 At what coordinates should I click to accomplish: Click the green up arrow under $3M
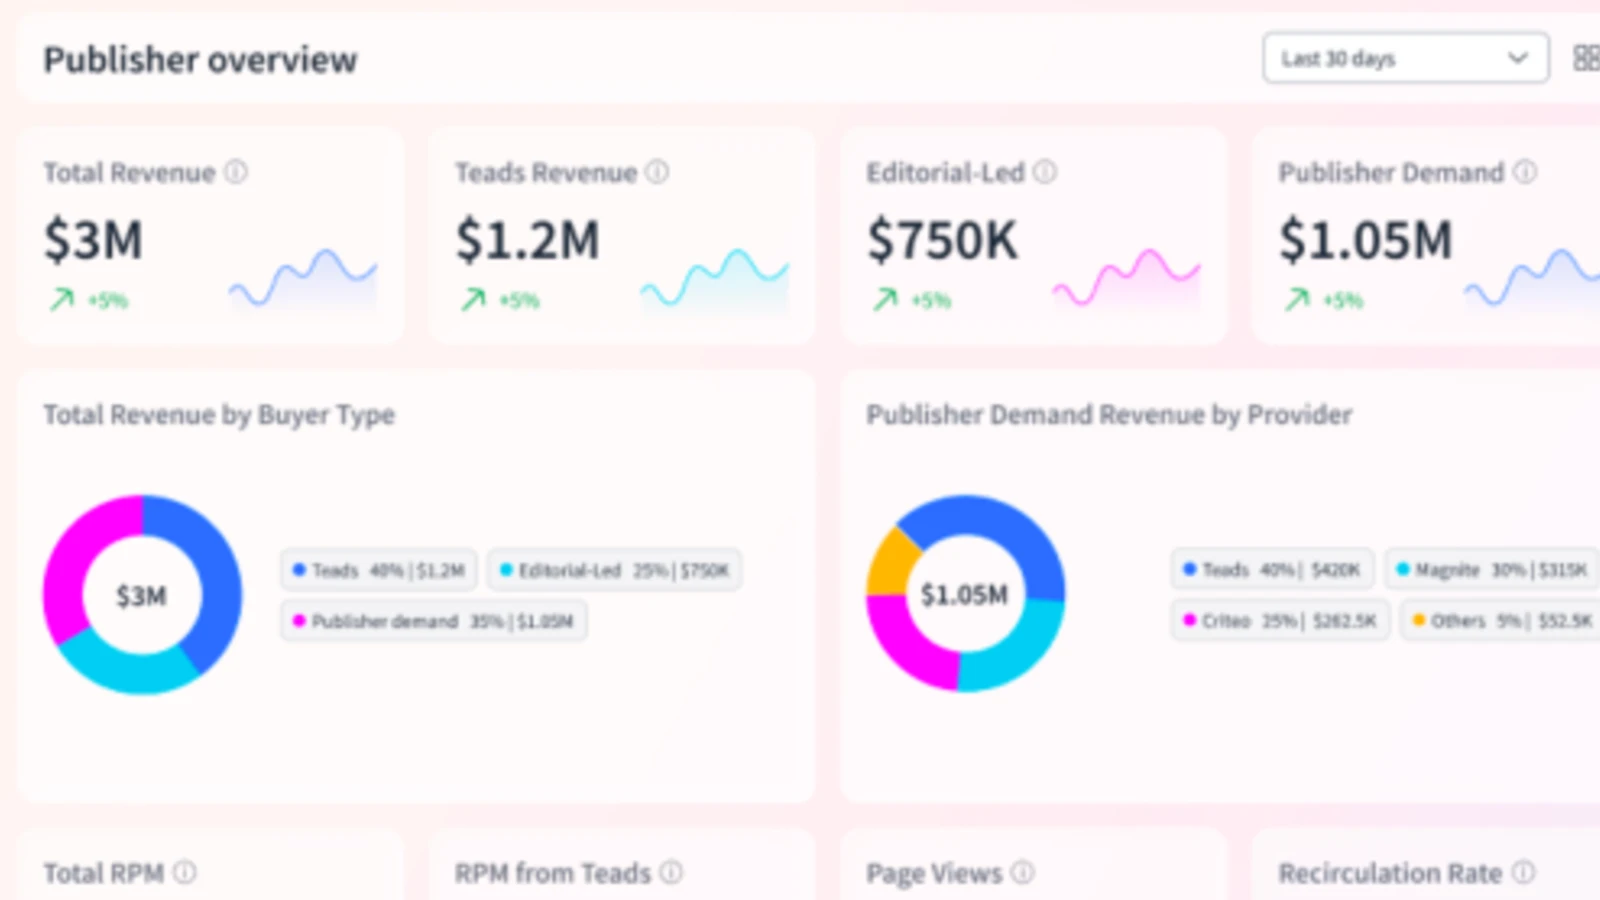pyautogui.click(x=62, y=299)
